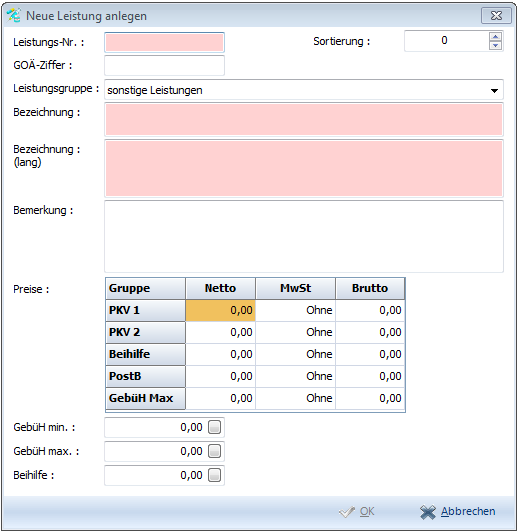Click into the GOÄ-Ziffer field

coord(165,65)
